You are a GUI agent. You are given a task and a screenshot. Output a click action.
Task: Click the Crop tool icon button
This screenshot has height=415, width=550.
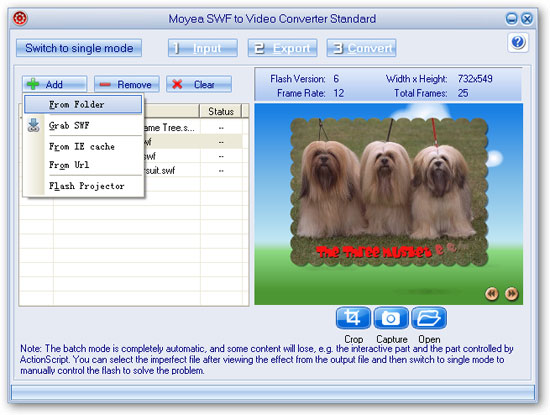point(353,318)
